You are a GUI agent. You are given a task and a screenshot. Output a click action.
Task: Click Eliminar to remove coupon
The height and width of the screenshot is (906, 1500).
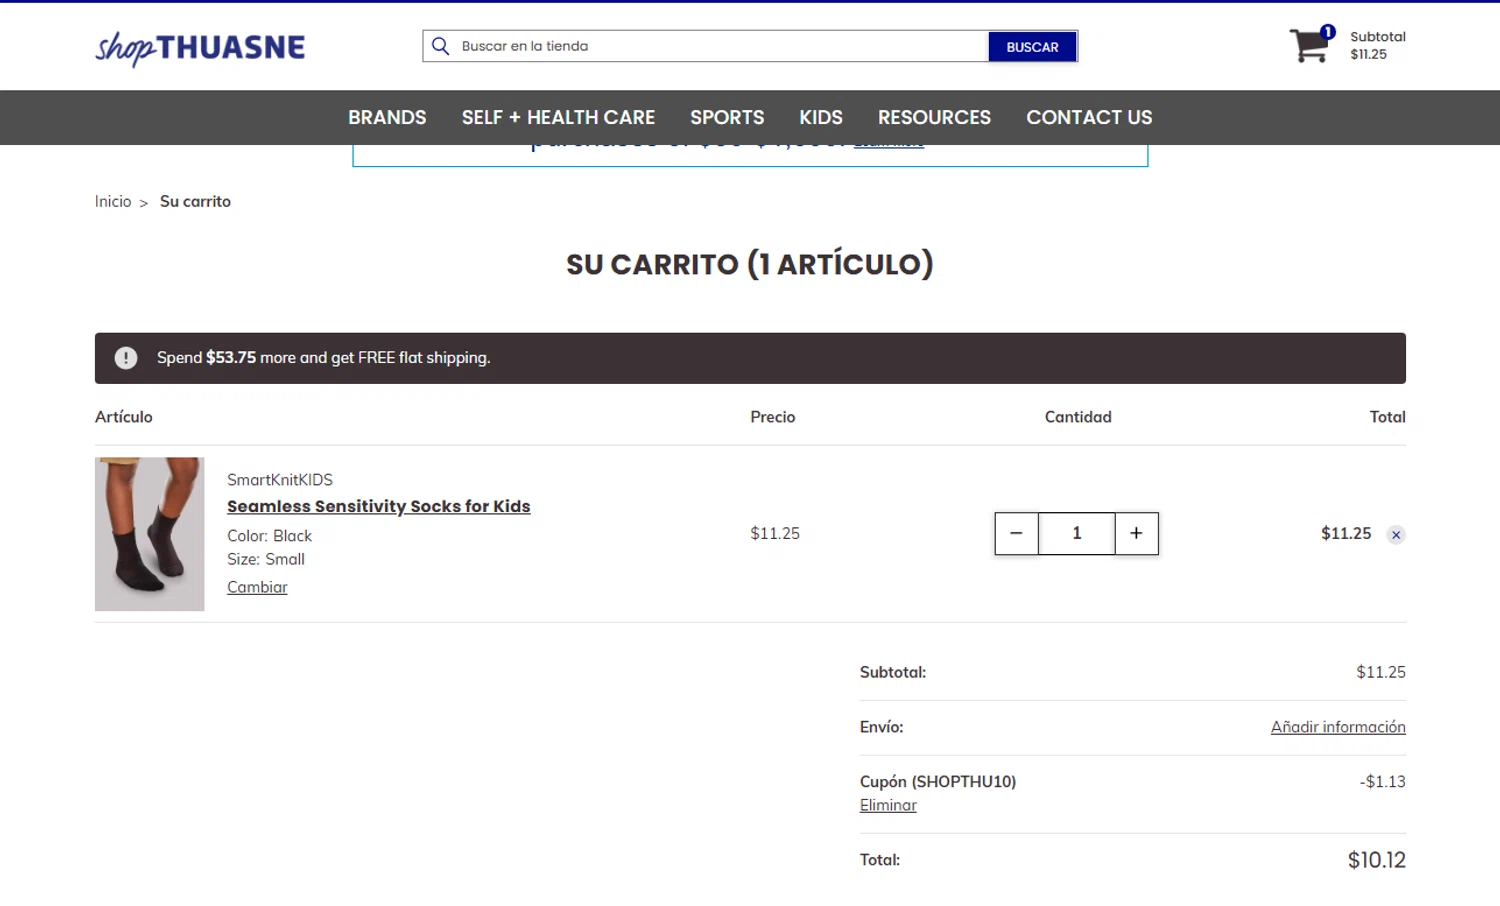[888, 805]
